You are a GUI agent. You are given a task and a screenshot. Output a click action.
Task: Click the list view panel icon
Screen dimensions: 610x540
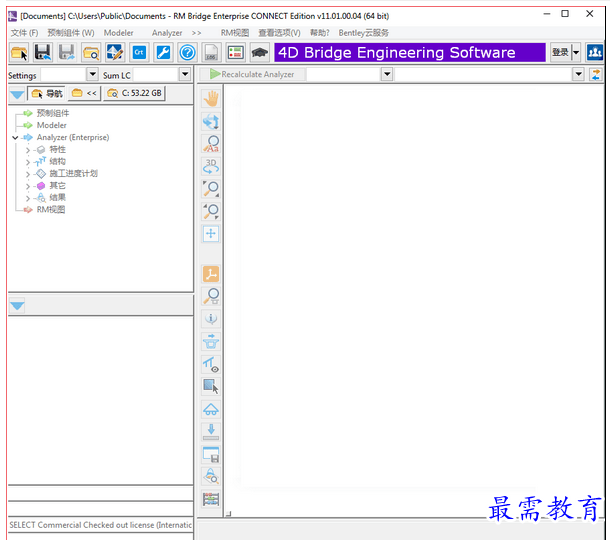click(x=235, y=53)
